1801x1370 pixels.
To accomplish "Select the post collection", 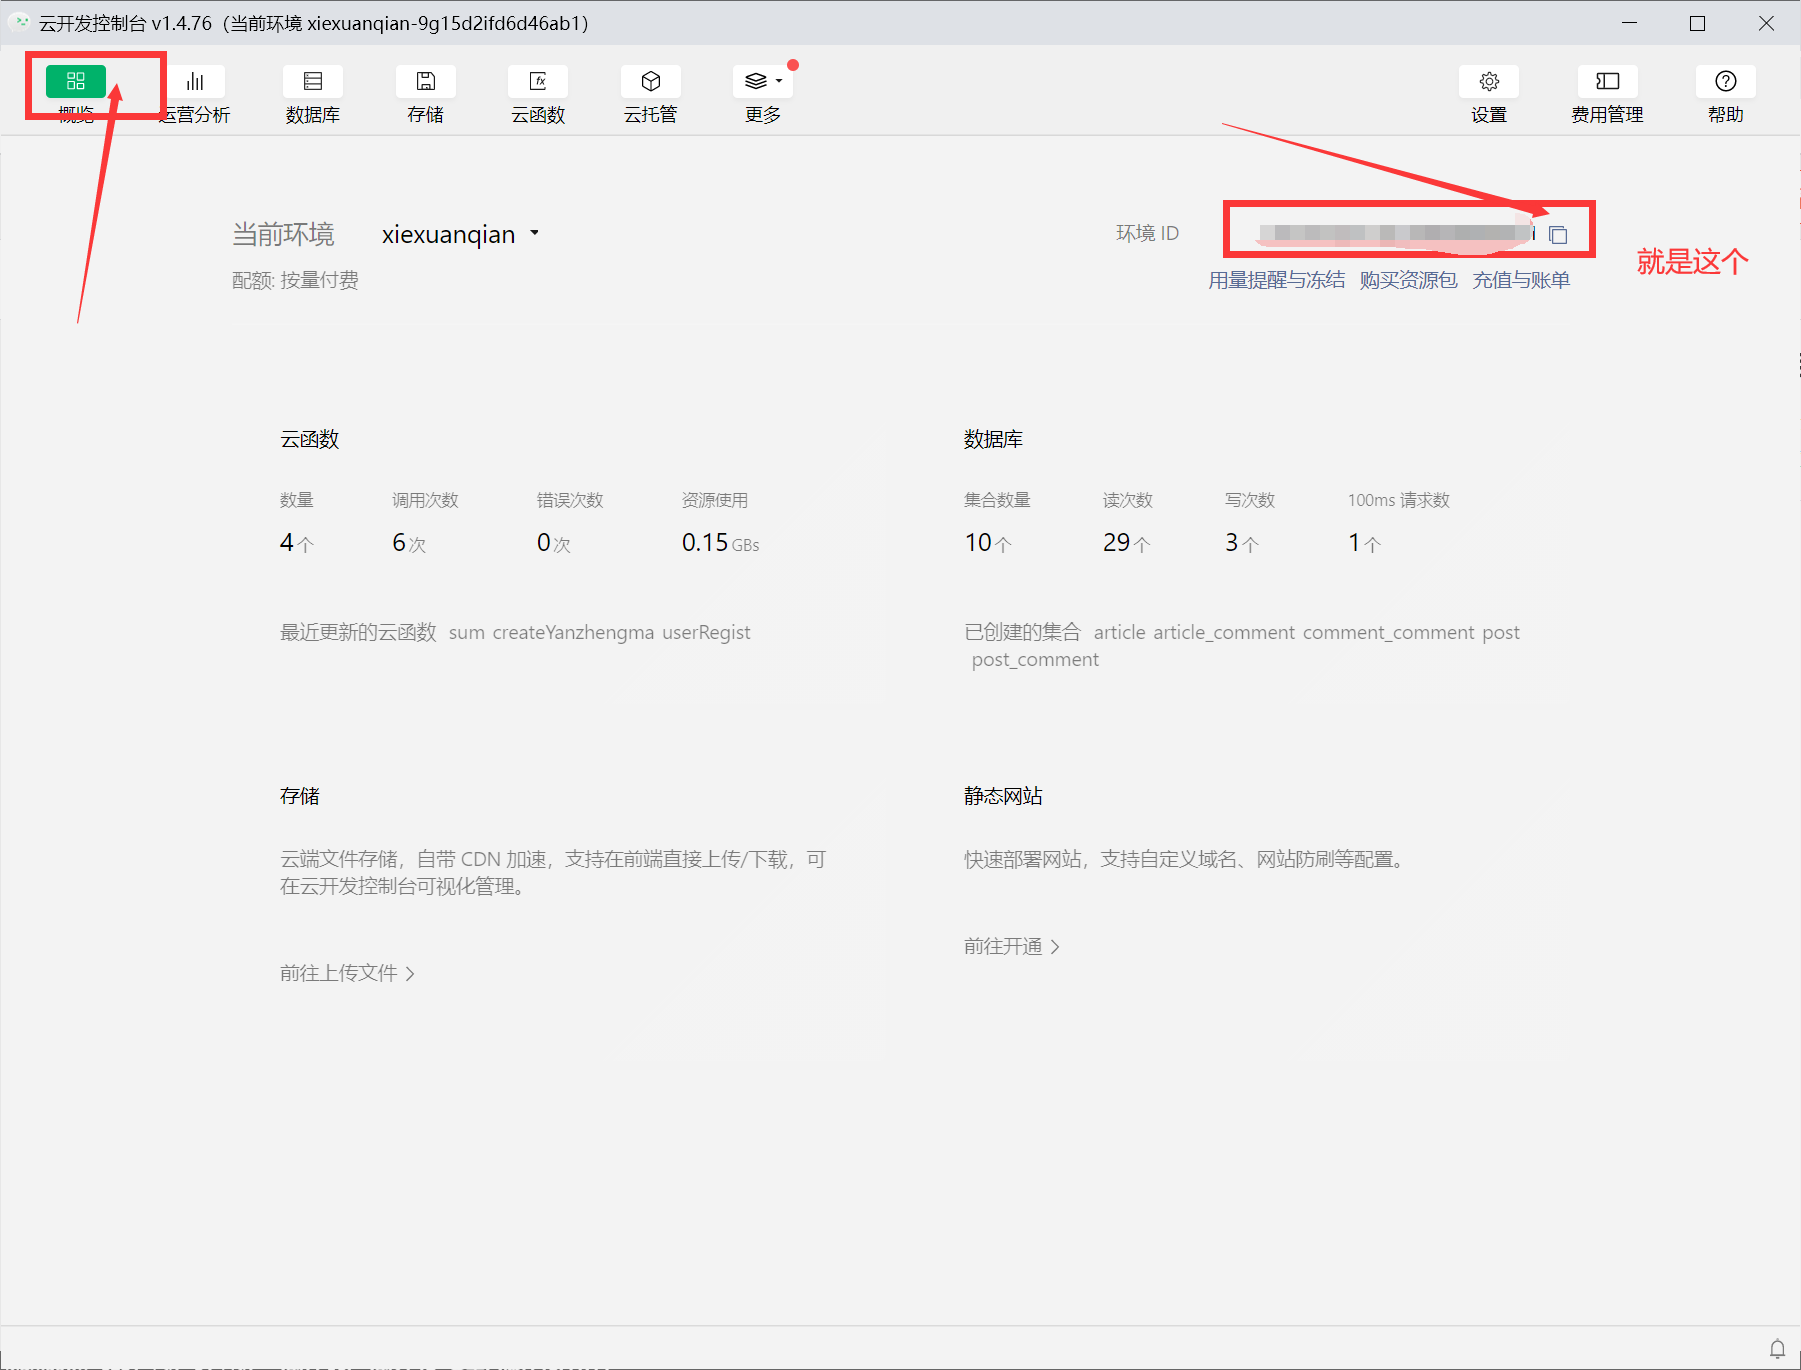I will click(x=1501, y=632).
